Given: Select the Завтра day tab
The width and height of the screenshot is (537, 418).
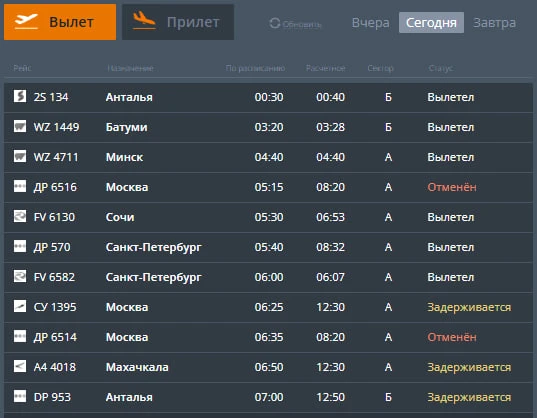Looking at the screenshot, I should 494,23.
